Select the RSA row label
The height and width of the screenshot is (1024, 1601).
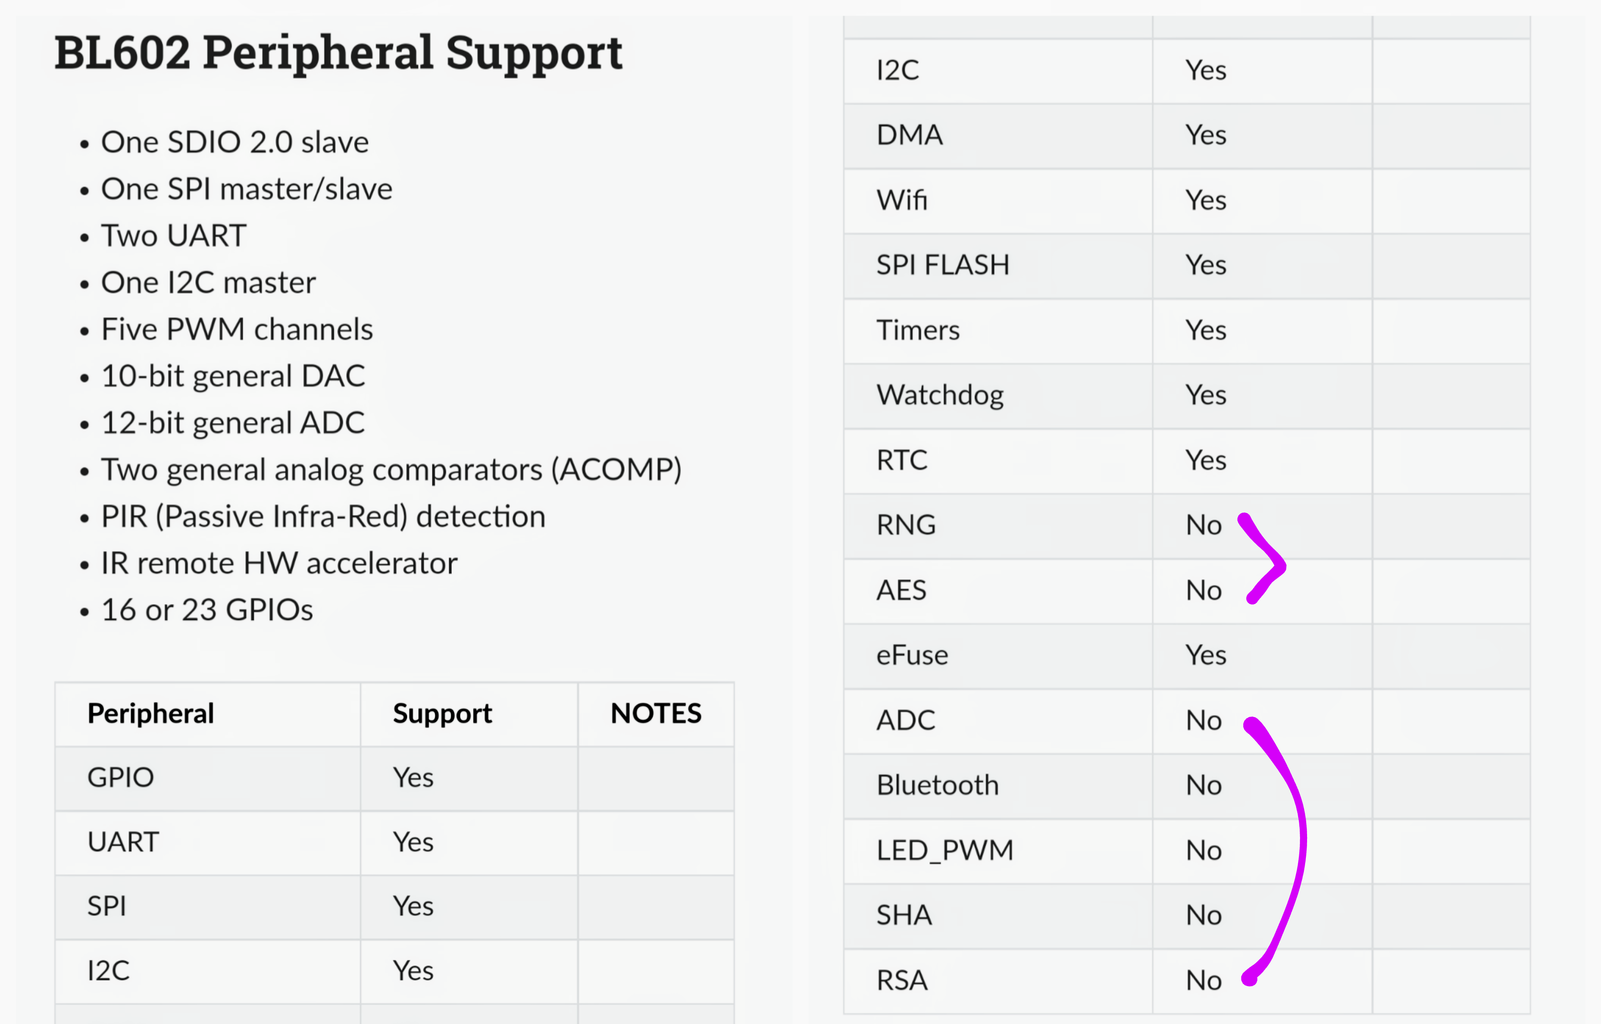(902, 980)
